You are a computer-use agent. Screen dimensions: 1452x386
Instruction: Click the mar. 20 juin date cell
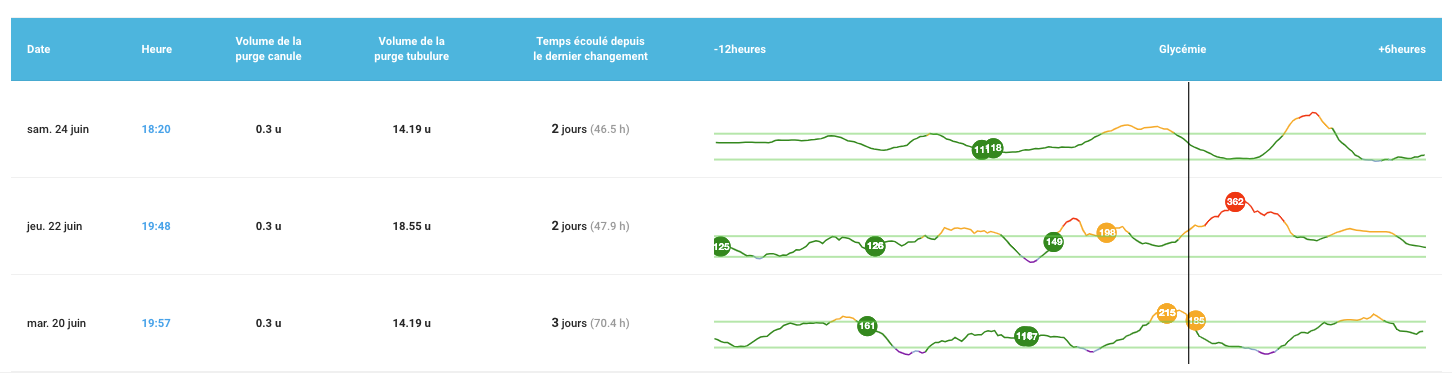[x=56, y=323]
